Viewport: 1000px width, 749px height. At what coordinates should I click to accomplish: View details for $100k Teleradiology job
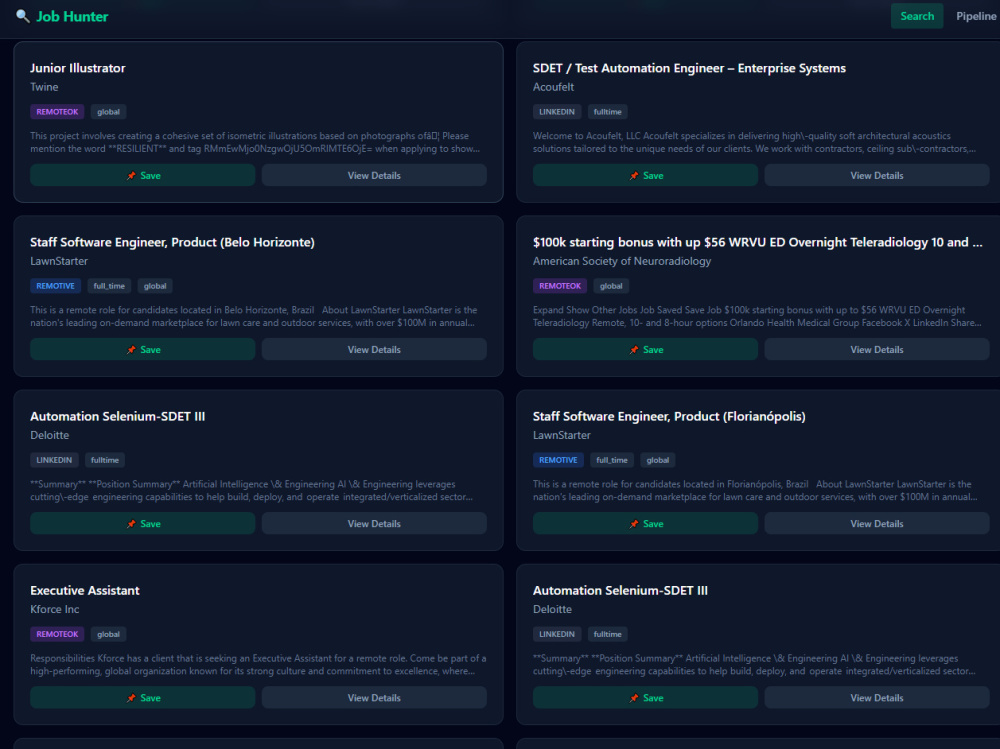(877, 350)
